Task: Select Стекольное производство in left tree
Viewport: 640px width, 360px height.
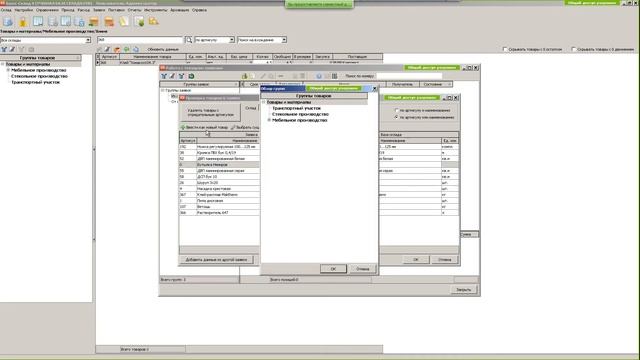Action: click(x=39, y=76)
